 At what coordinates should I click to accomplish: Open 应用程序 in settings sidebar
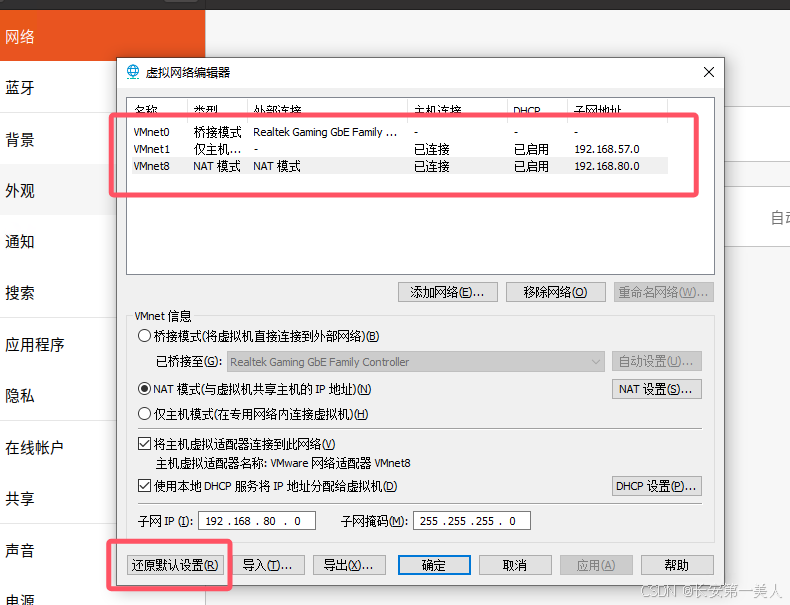click(x=58, y=345)
